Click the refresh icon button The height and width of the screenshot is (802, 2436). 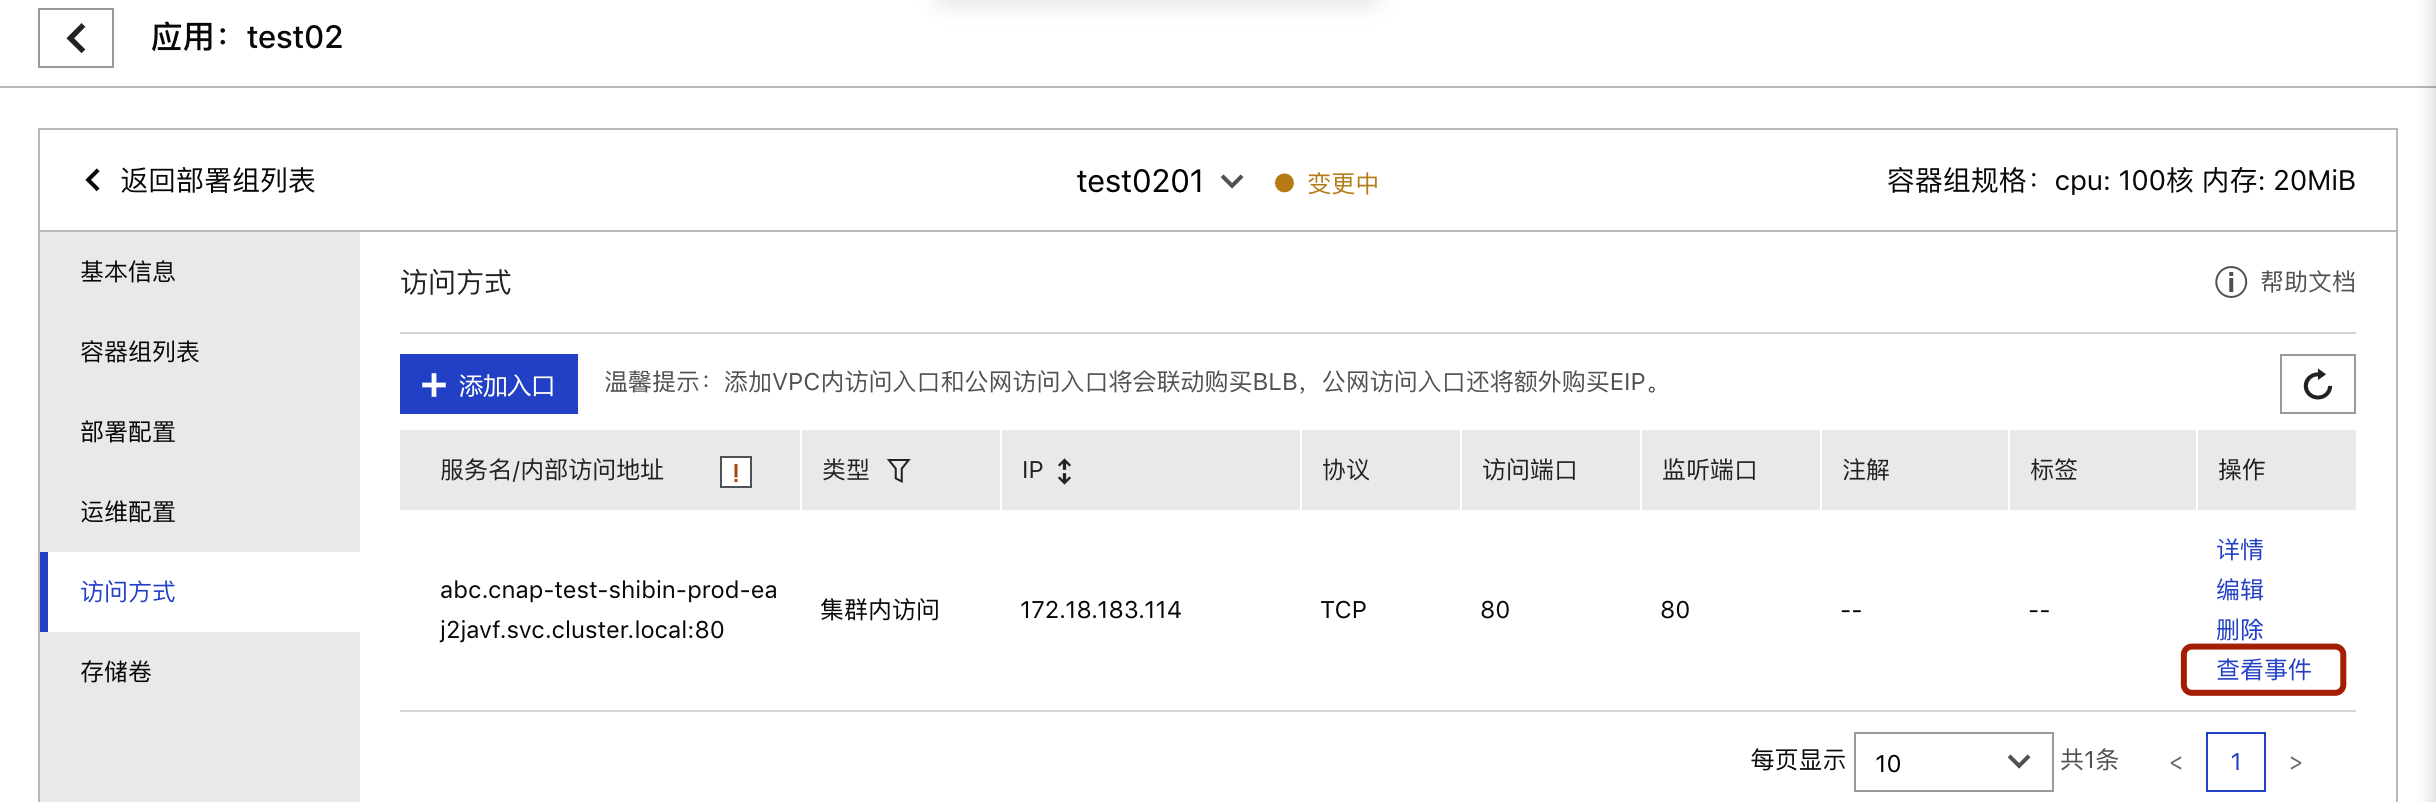pyautogui.click(x=2317, y=384)
